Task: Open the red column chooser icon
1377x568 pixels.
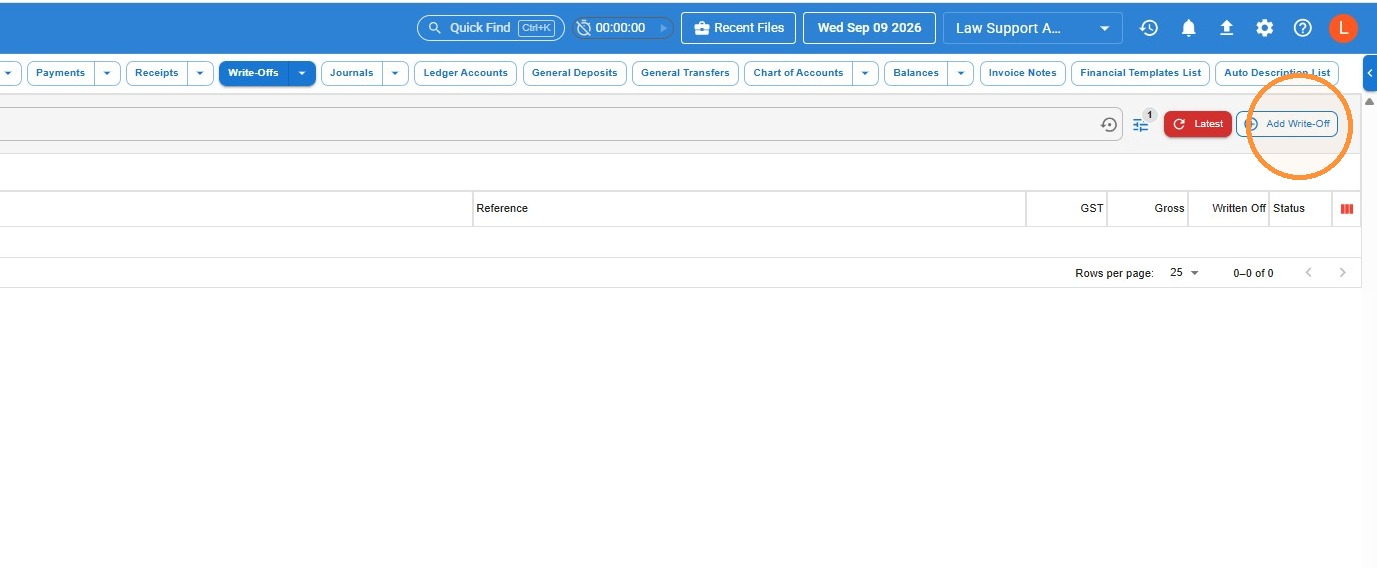Action: [1347, 209]
